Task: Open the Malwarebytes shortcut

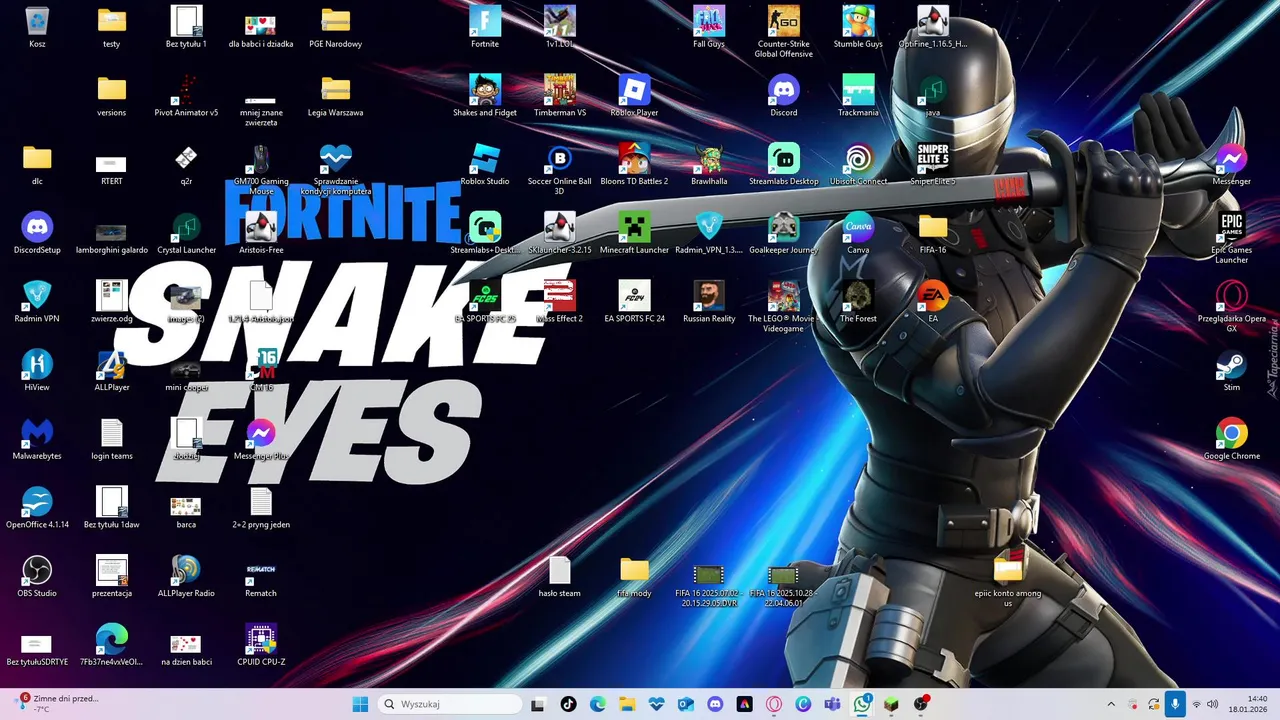Action: tap(37, 439)
